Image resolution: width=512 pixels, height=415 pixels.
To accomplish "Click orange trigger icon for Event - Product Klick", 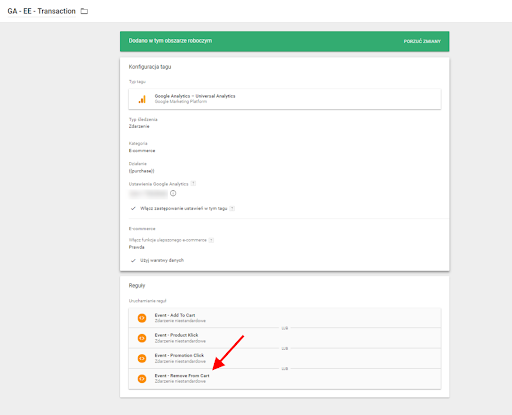I will click(142, 338).
